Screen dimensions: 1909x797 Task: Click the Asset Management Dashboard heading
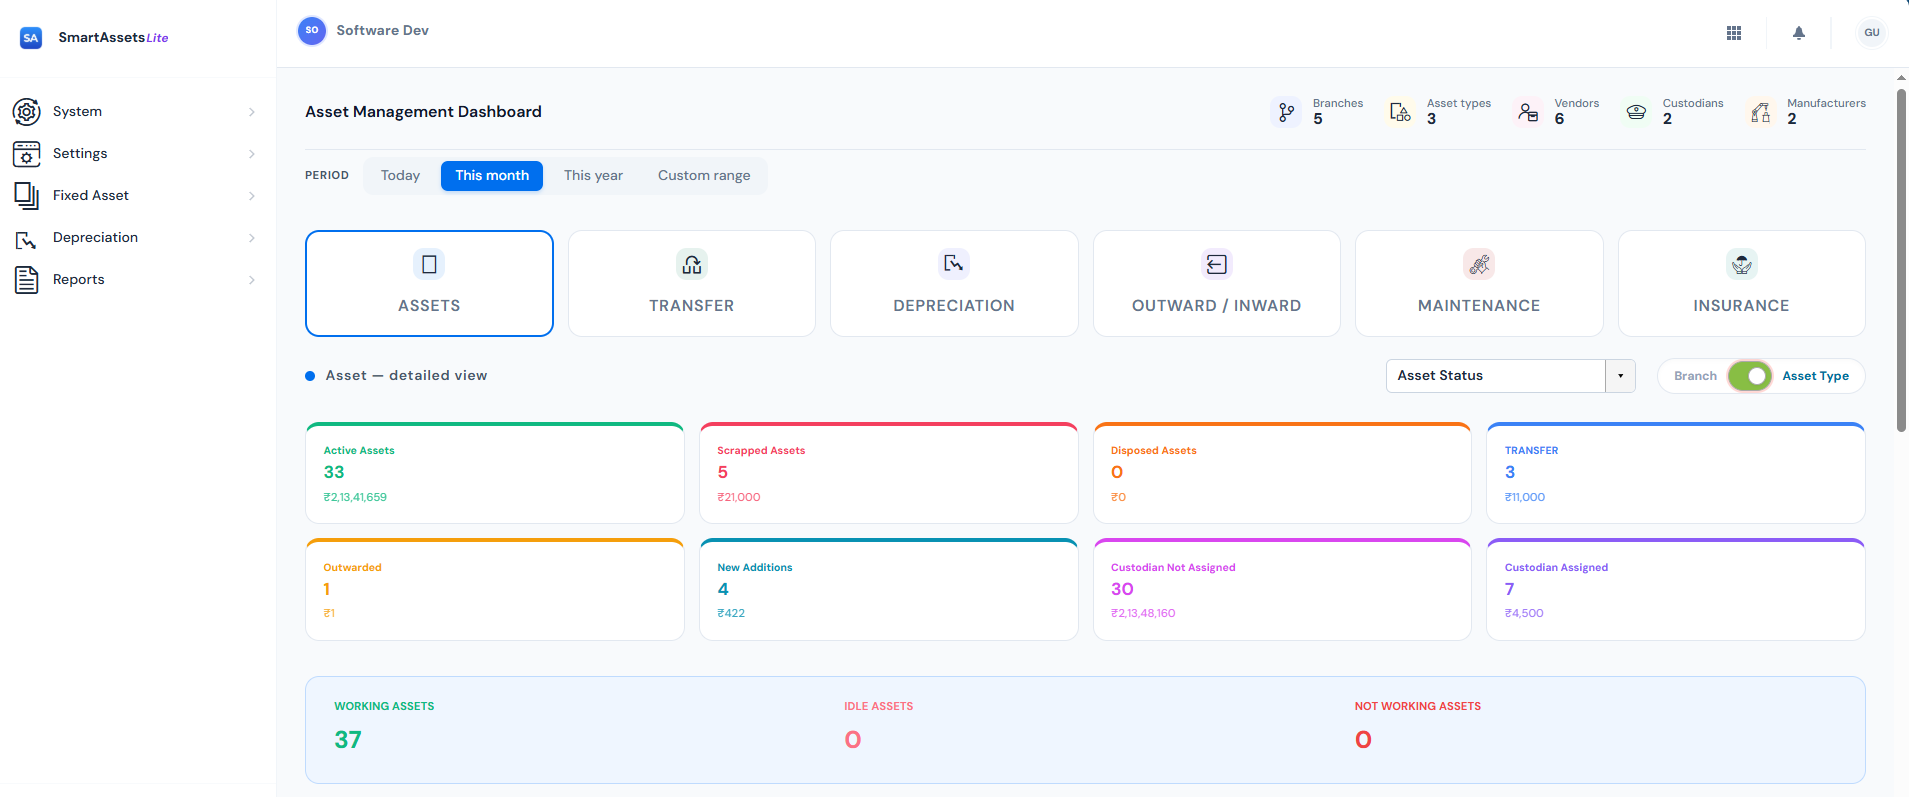tap(423, 112)
